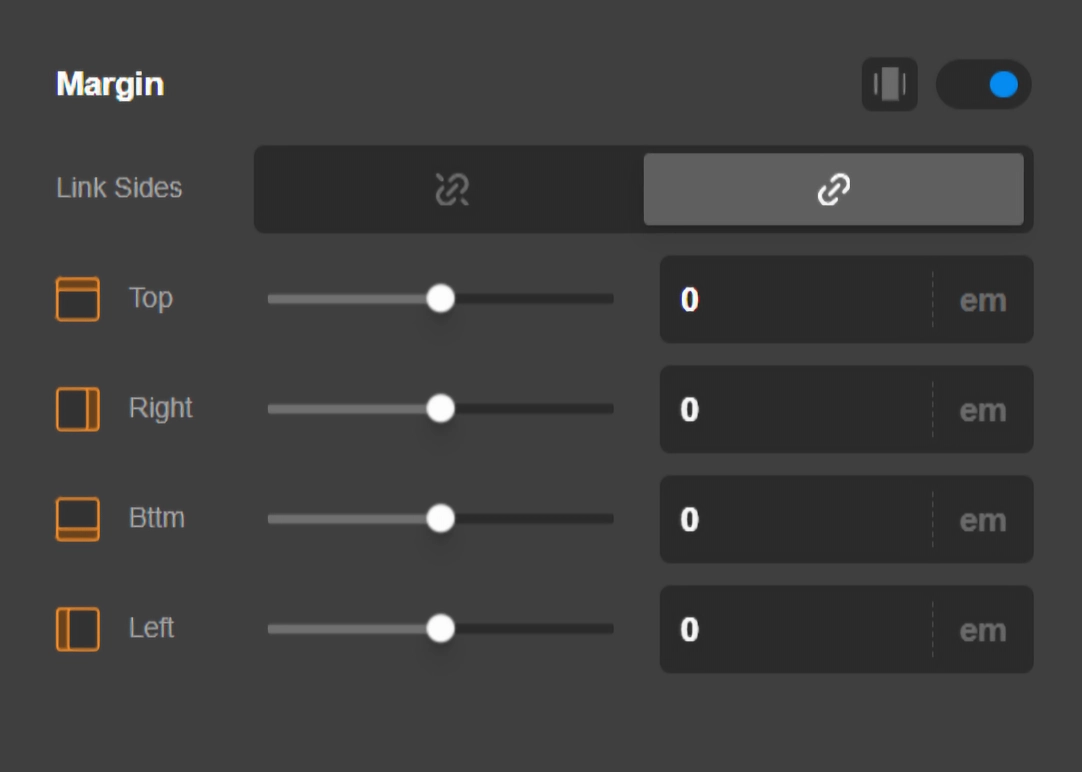The image size is (1082, 772).
Task: Click the Right margin icon
Action: [x=77, y=409]
